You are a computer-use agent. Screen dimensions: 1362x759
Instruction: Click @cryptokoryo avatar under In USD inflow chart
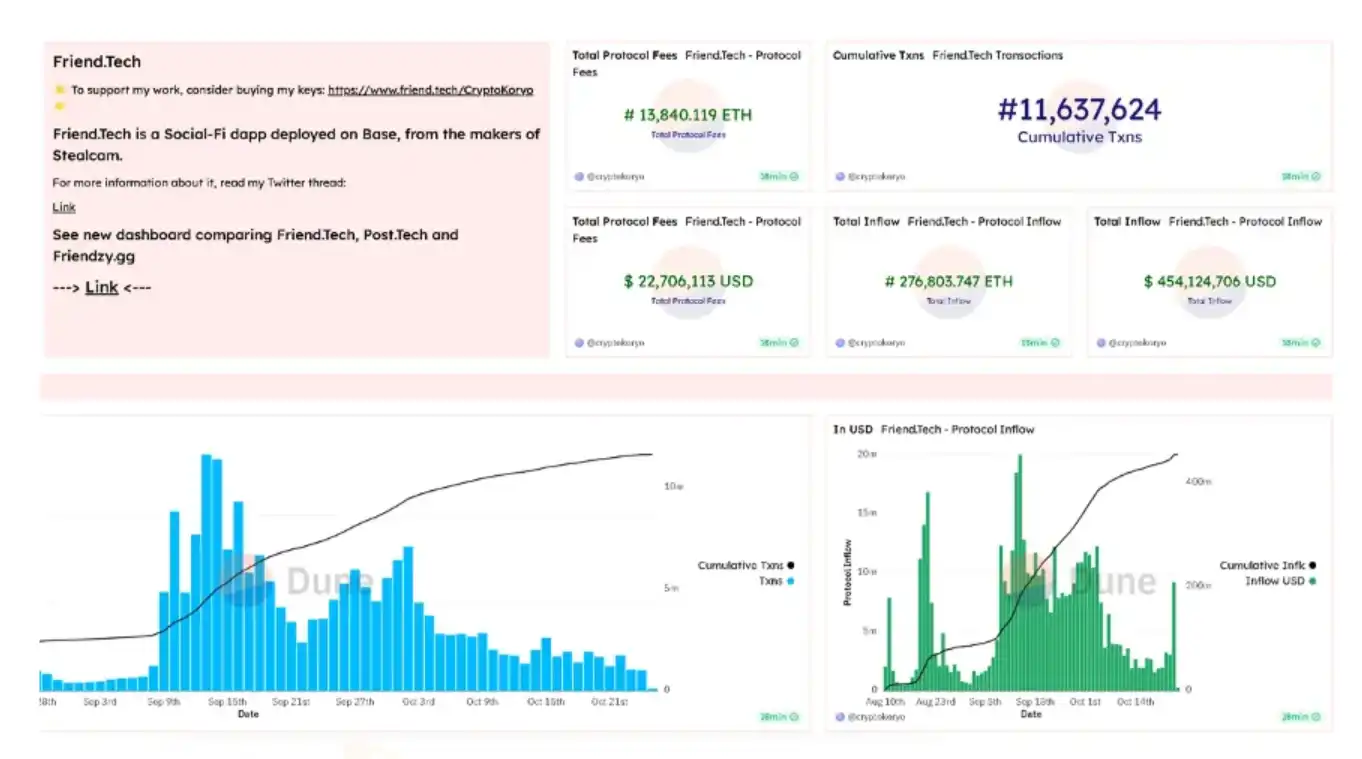(839, 717)
